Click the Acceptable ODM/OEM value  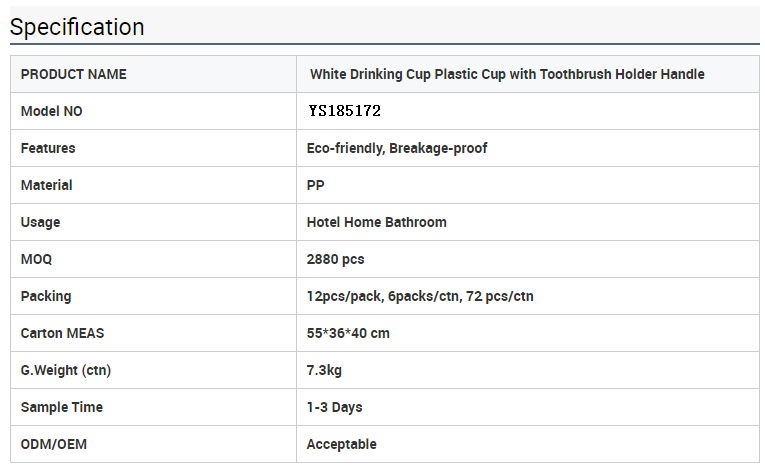pos(342,445)
